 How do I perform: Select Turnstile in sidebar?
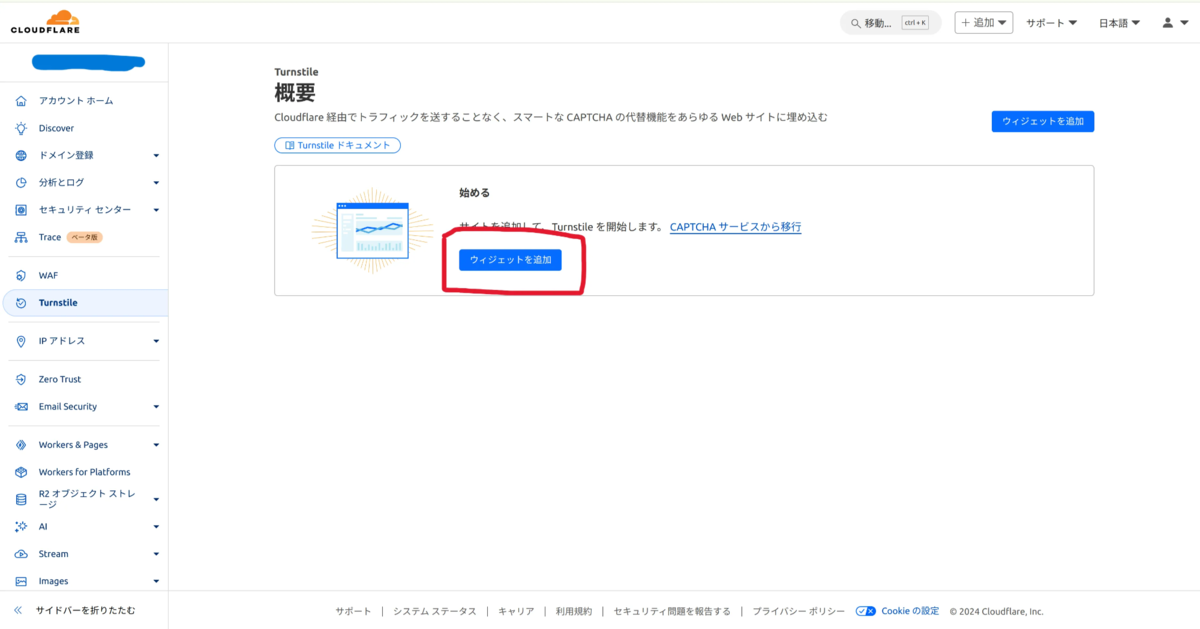click(58, 303)
